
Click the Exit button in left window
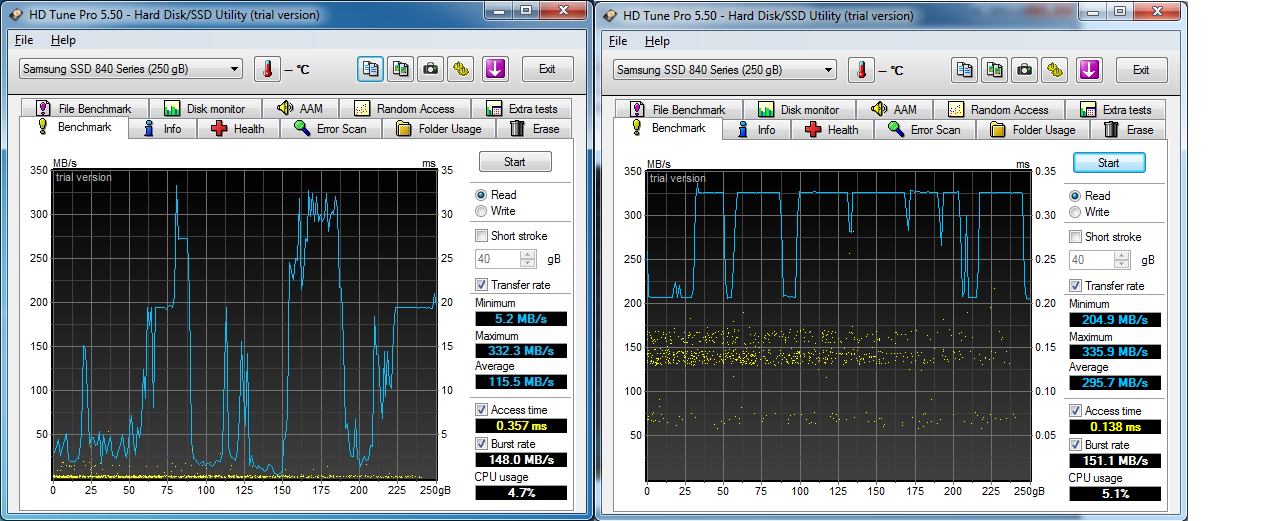pos(547,69)
